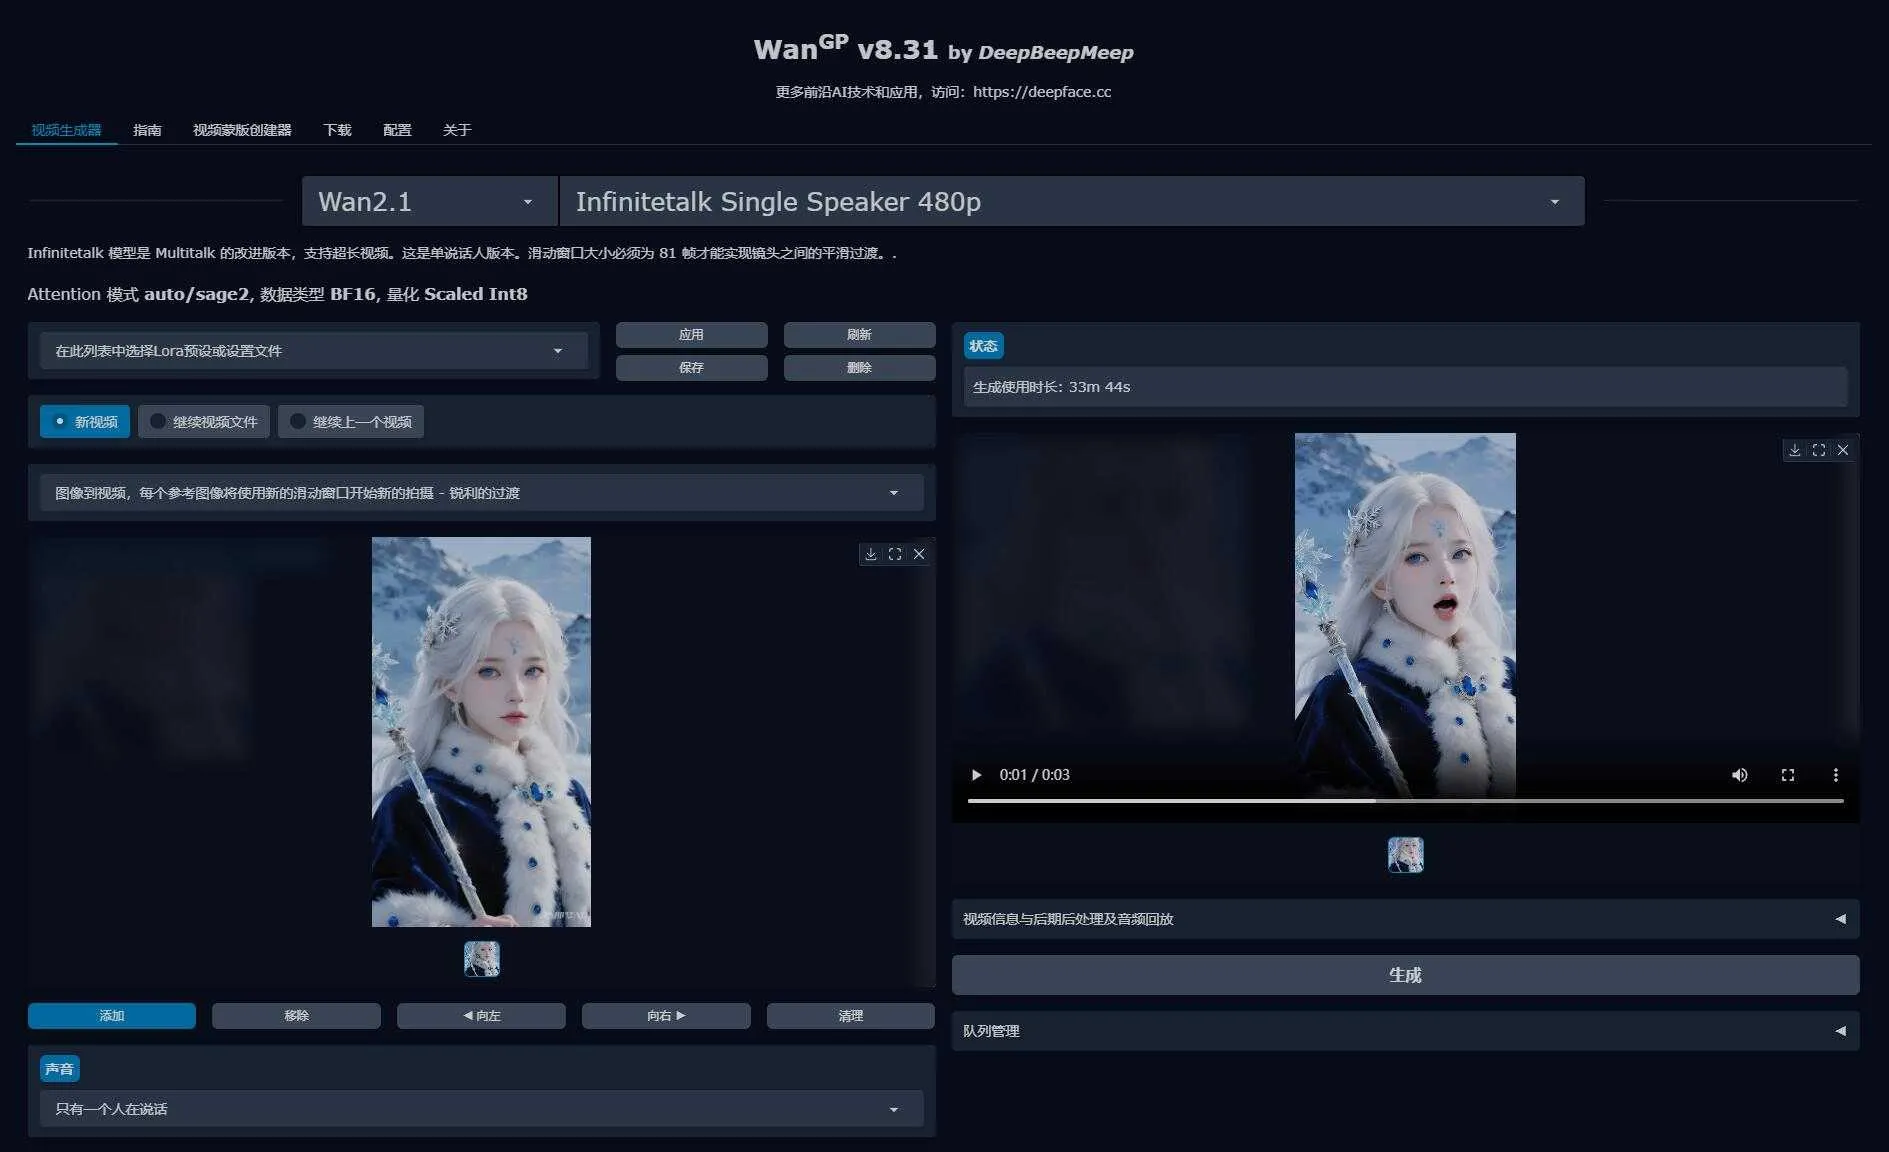Click the 添加 image button
Viewport: 1889px width, 1152px height.
(x=112, y=1016)
